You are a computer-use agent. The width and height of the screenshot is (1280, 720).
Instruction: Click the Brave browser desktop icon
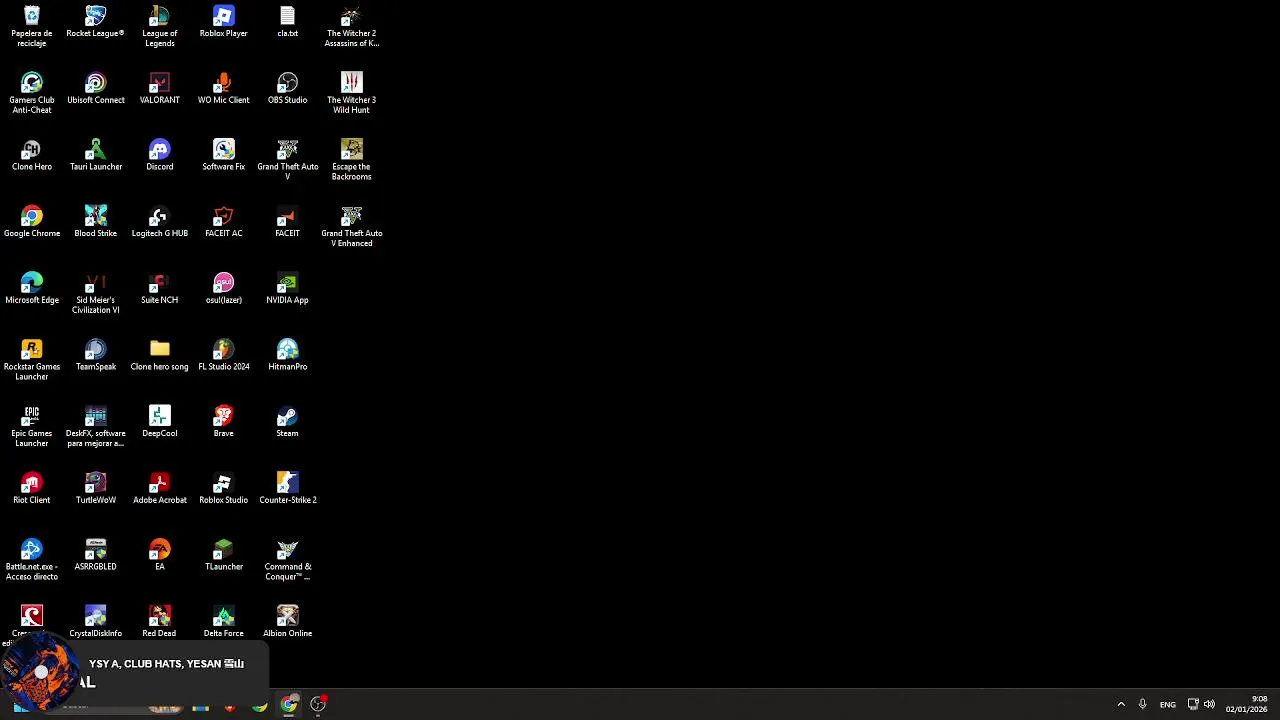224,422
